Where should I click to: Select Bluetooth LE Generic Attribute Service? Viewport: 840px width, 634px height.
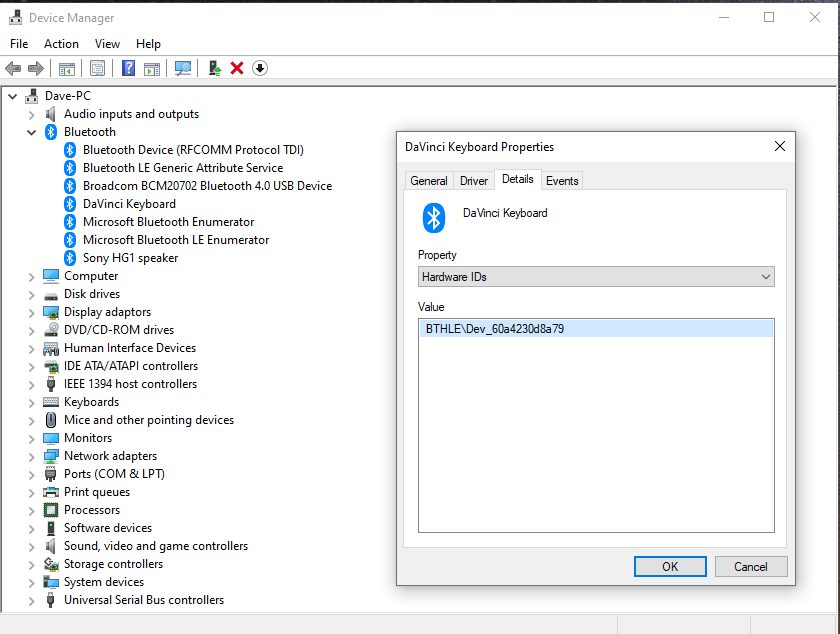click(183, 168)
